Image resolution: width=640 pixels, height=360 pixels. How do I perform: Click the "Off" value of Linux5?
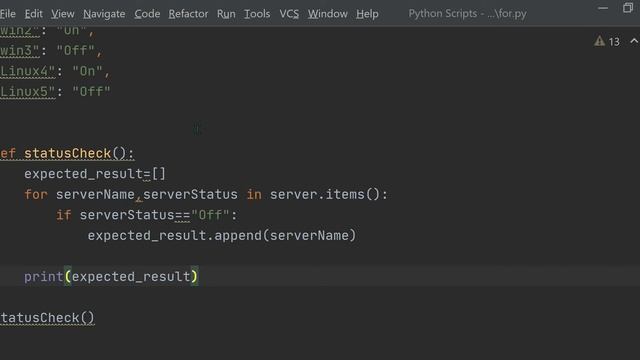91,91
